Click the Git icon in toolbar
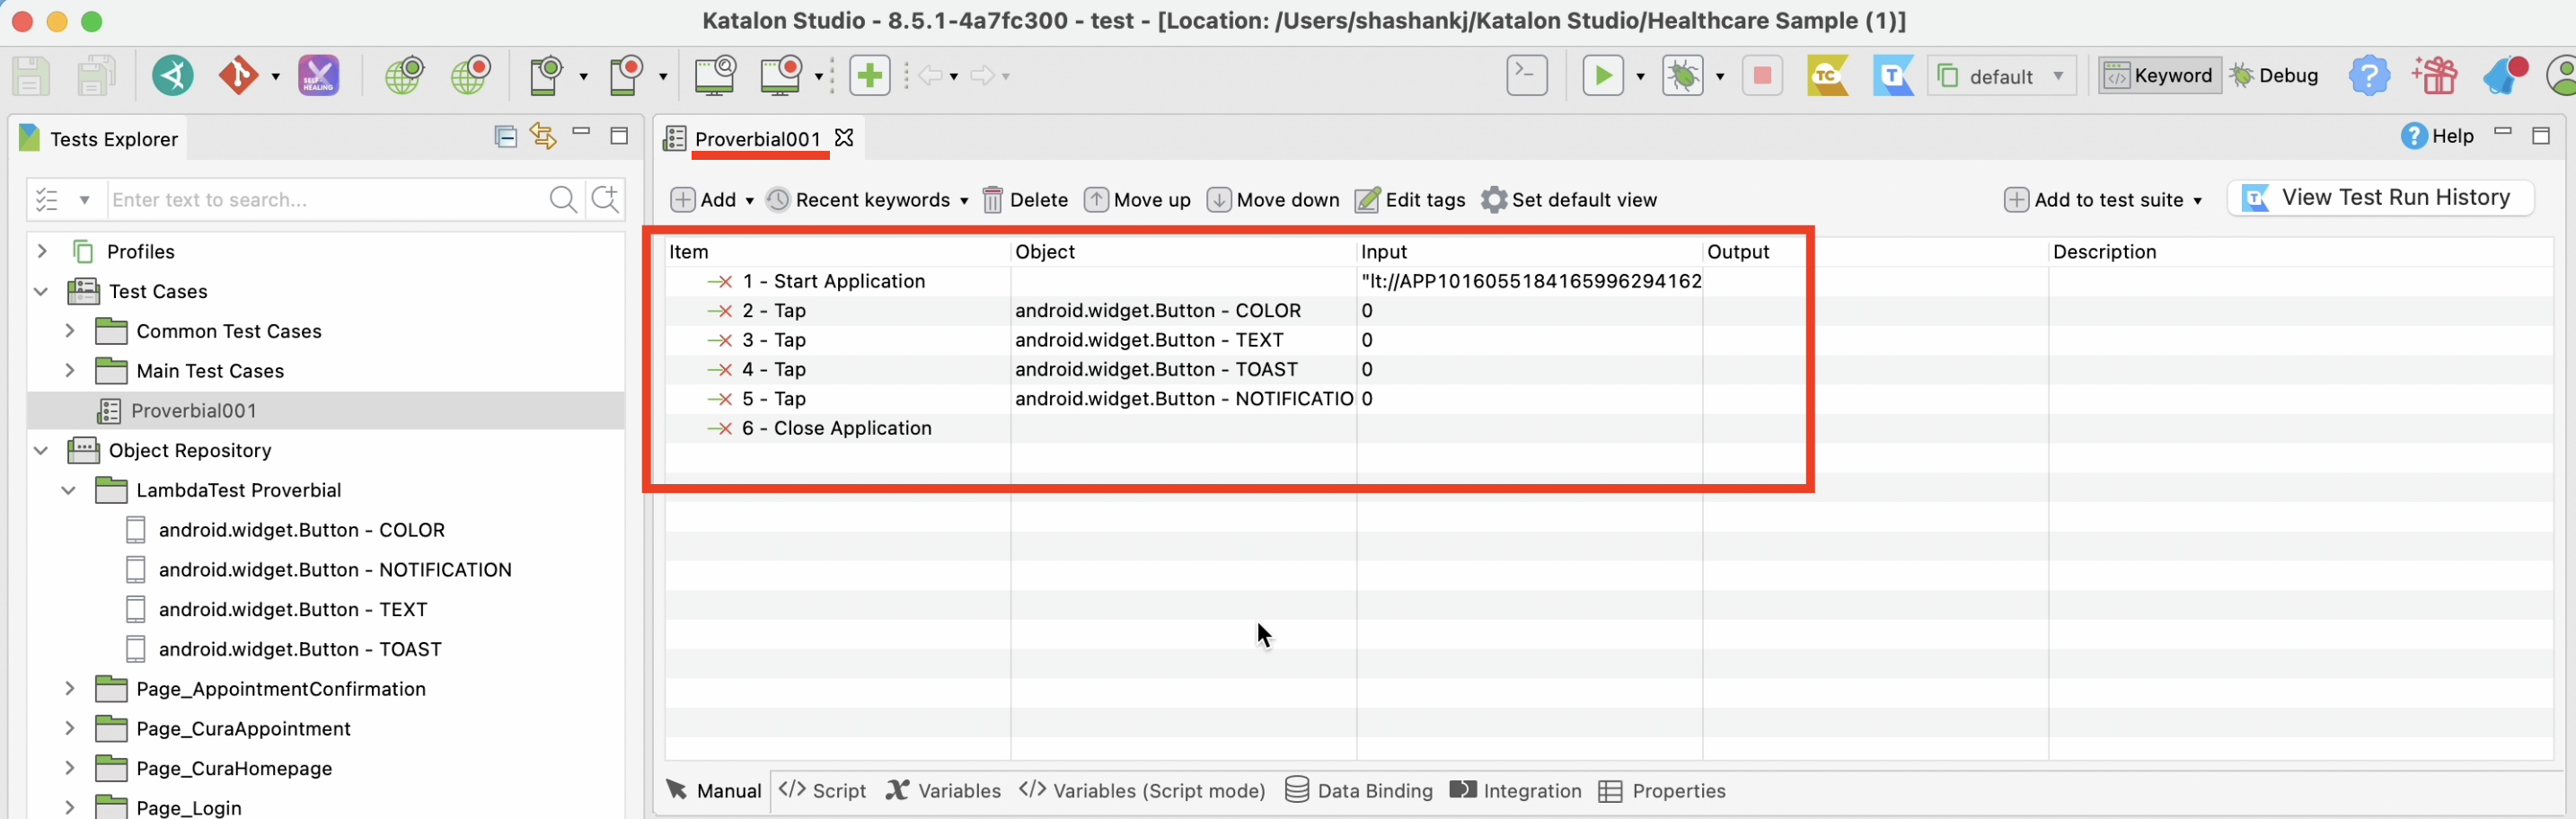This screenshot has height=819, width=2576. click(x=238, y=76)
